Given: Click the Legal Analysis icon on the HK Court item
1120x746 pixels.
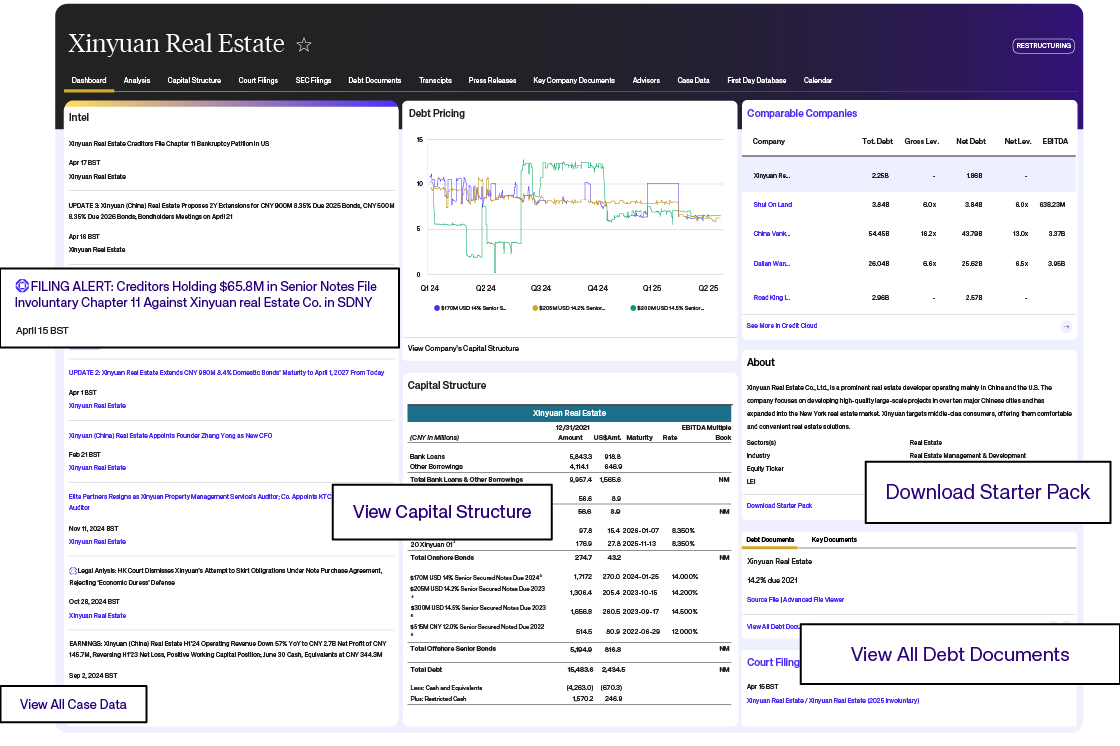Looking at the screenshot, I should pos(73,571).
